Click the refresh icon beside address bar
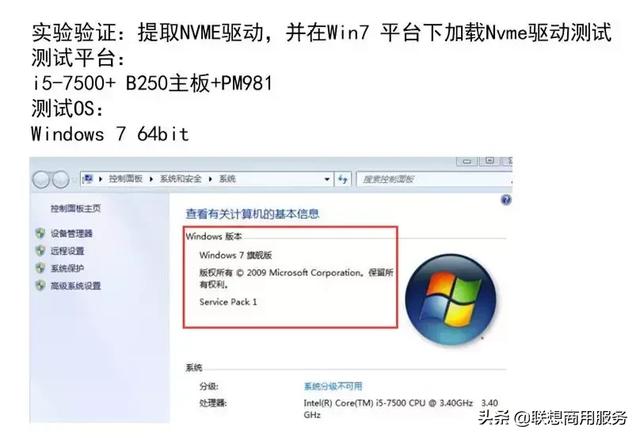Viewport: 640px width, 438px height. (x=343, y=179)
